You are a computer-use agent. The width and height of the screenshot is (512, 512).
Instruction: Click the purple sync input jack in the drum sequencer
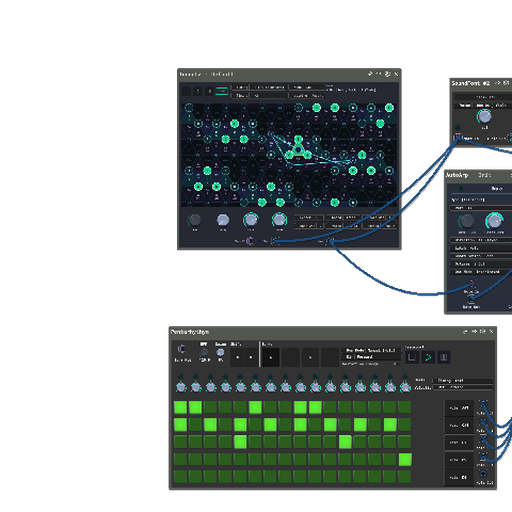(182, 349)
